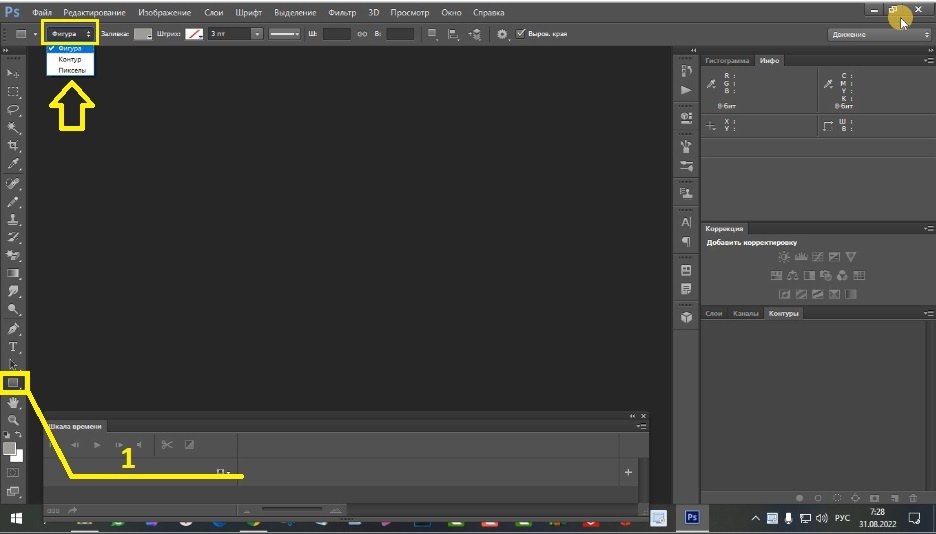Click the delete path trash icon
Screen dimensions: 936x534
[x=913, y=498]
